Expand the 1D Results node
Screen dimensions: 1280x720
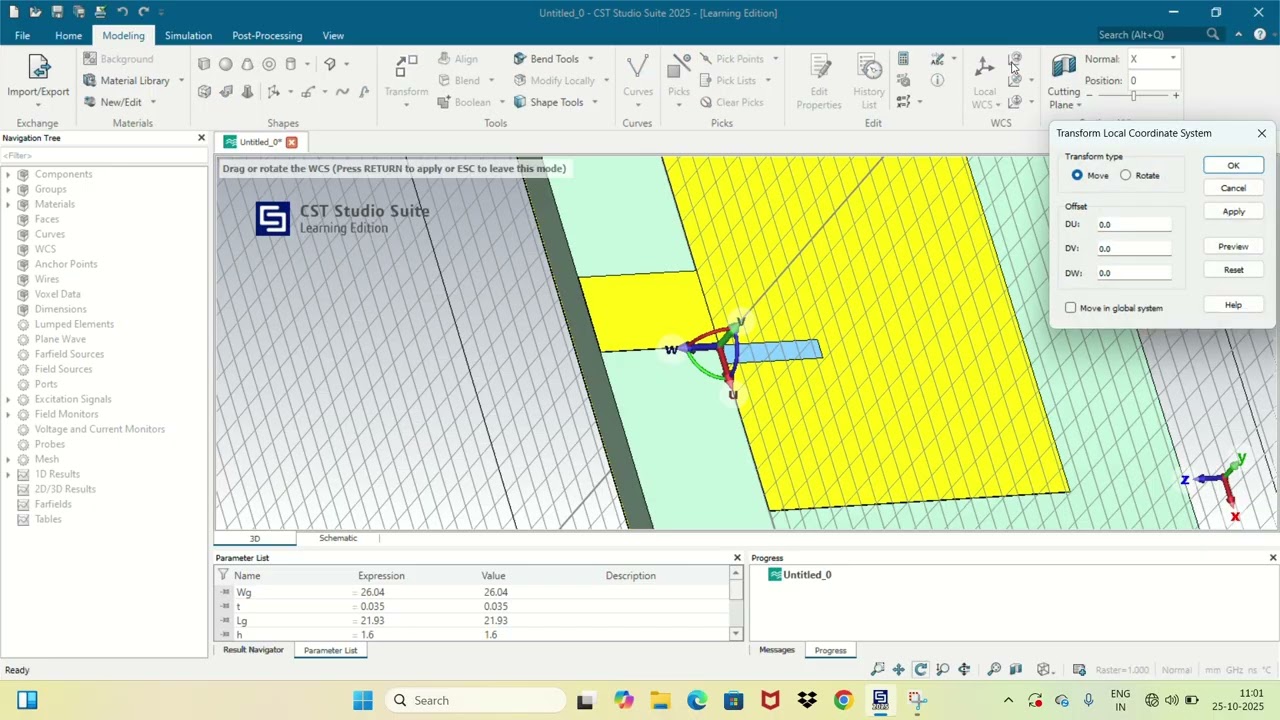9,474
